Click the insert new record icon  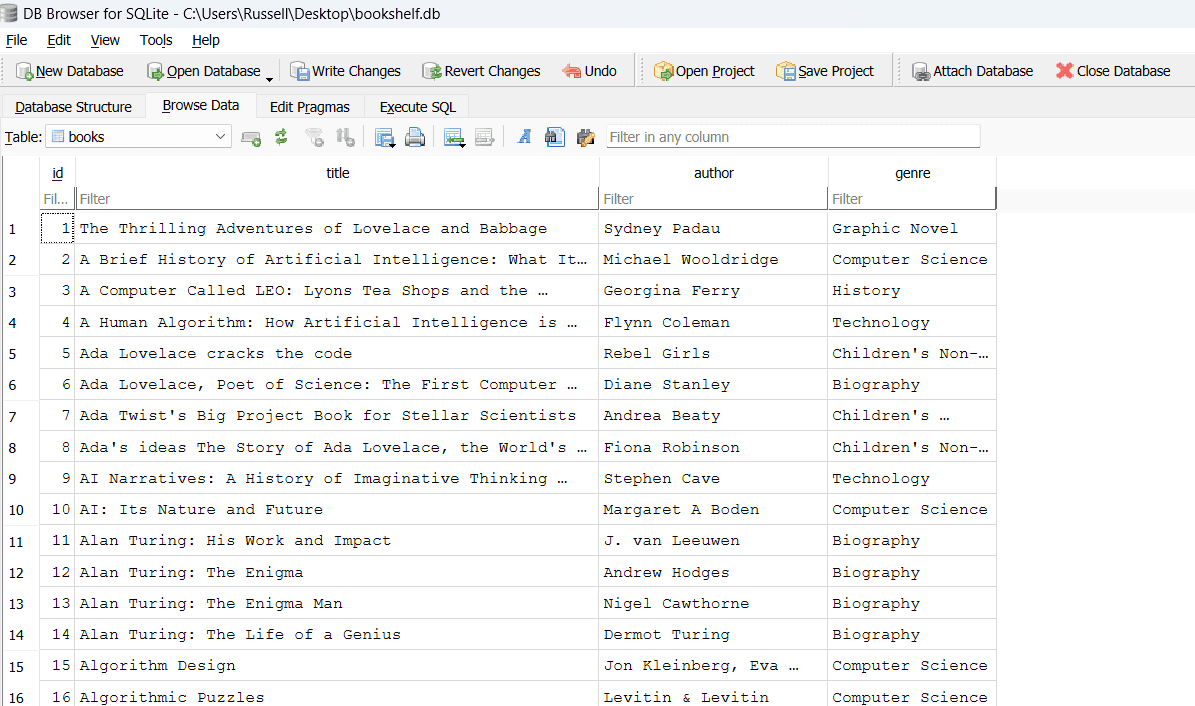[454, 137]
